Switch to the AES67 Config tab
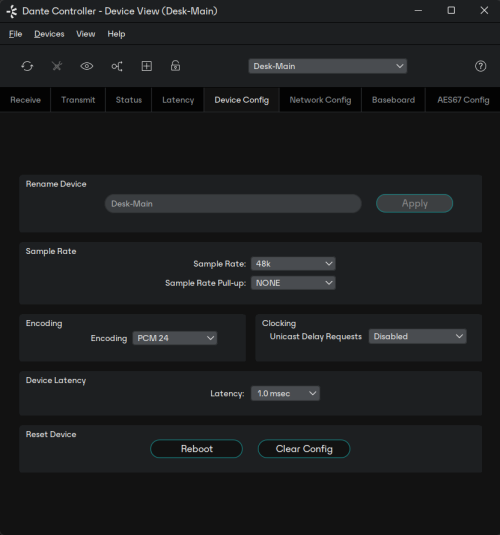The image size is (500, 535). [x=463, y=100]
